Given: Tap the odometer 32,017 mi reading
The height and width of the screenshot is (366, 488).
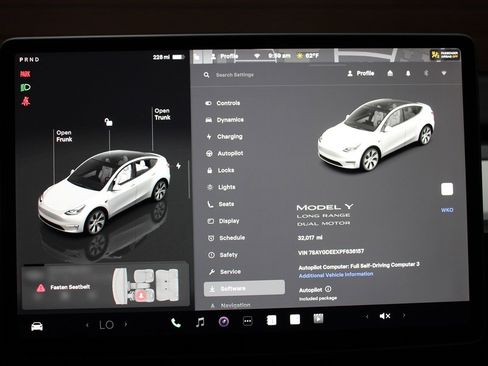Looking at the screenshot, I should point(310,238).
